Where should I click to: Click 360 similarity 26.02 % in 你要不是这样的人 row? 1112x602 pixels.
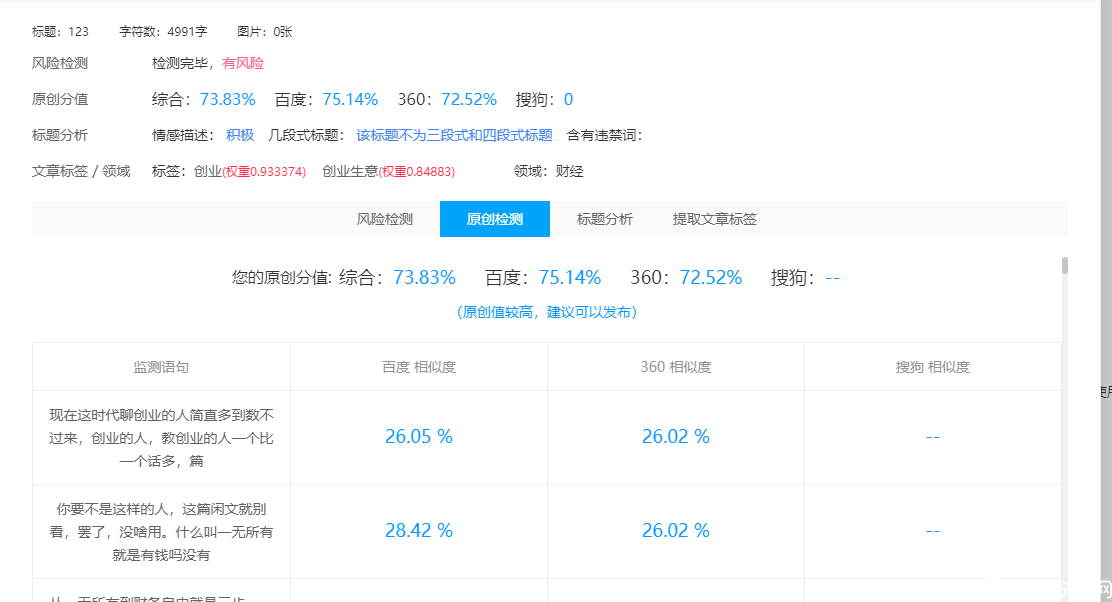676,530
